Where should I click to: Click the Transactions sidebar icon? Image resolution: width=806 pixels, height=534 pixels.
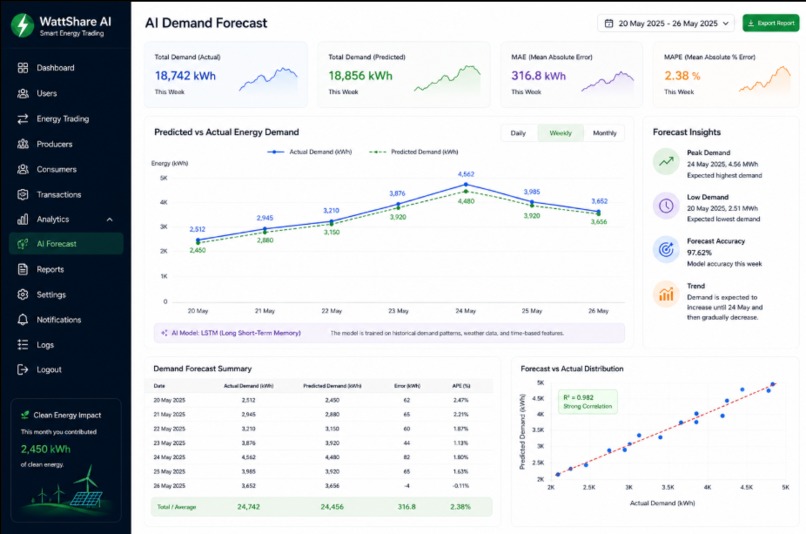pos(23,194)
